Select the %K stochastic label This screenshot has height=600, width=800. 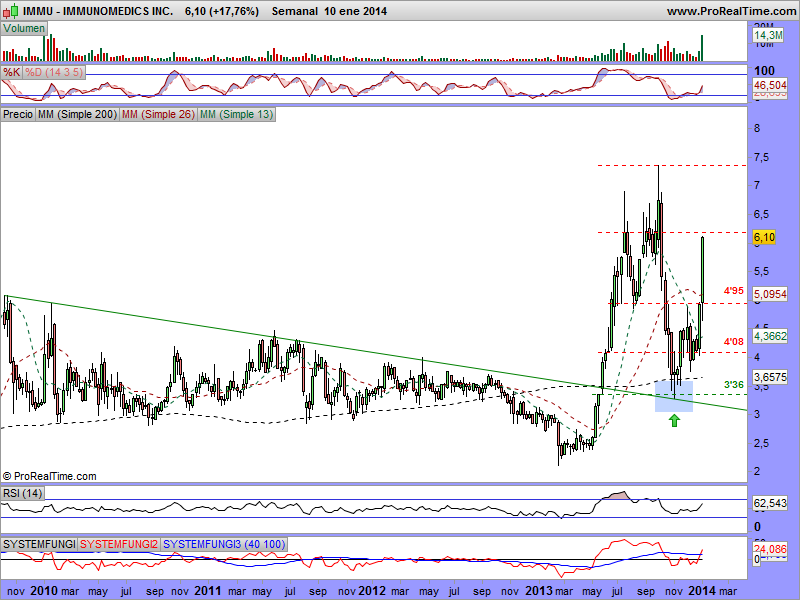[x=11, y=72]
